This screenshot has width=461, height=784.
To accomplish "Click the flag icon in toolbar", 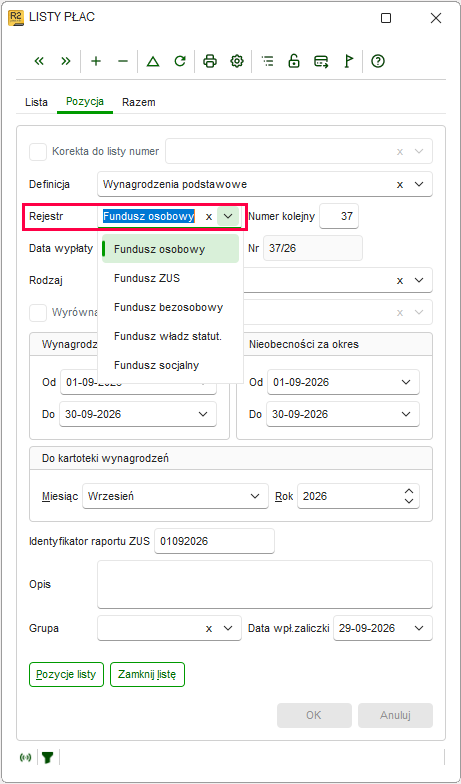I will (348, 61).
